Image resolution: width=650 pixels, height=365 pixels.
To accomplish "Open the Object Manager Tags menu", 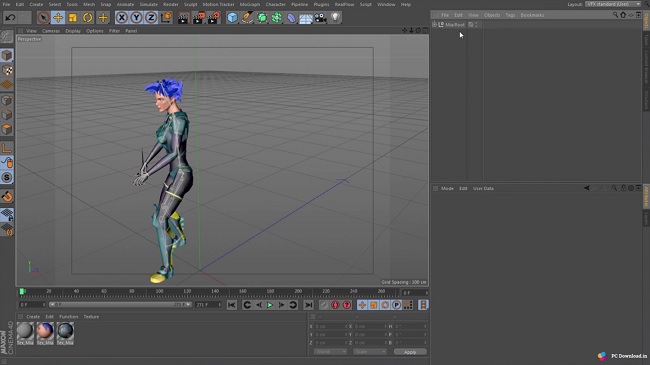I will [510, 15].
